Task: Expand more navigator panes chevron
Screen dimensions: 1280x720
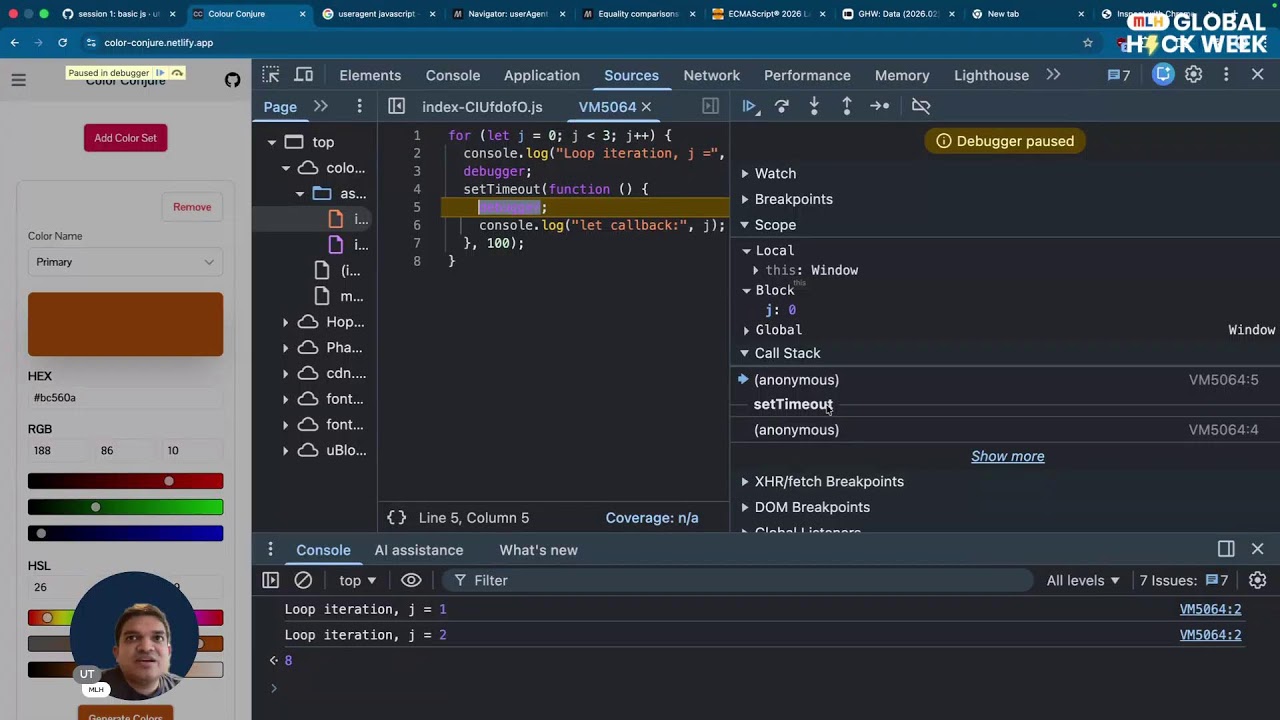Action: (321, 106)
